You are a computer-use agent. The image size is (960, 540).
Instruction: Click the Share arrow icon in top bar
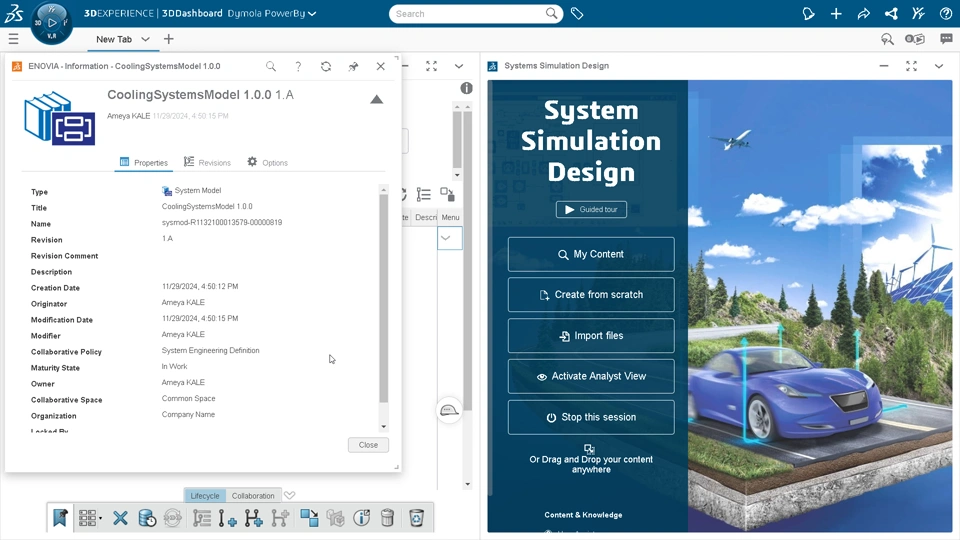(863, 13)
